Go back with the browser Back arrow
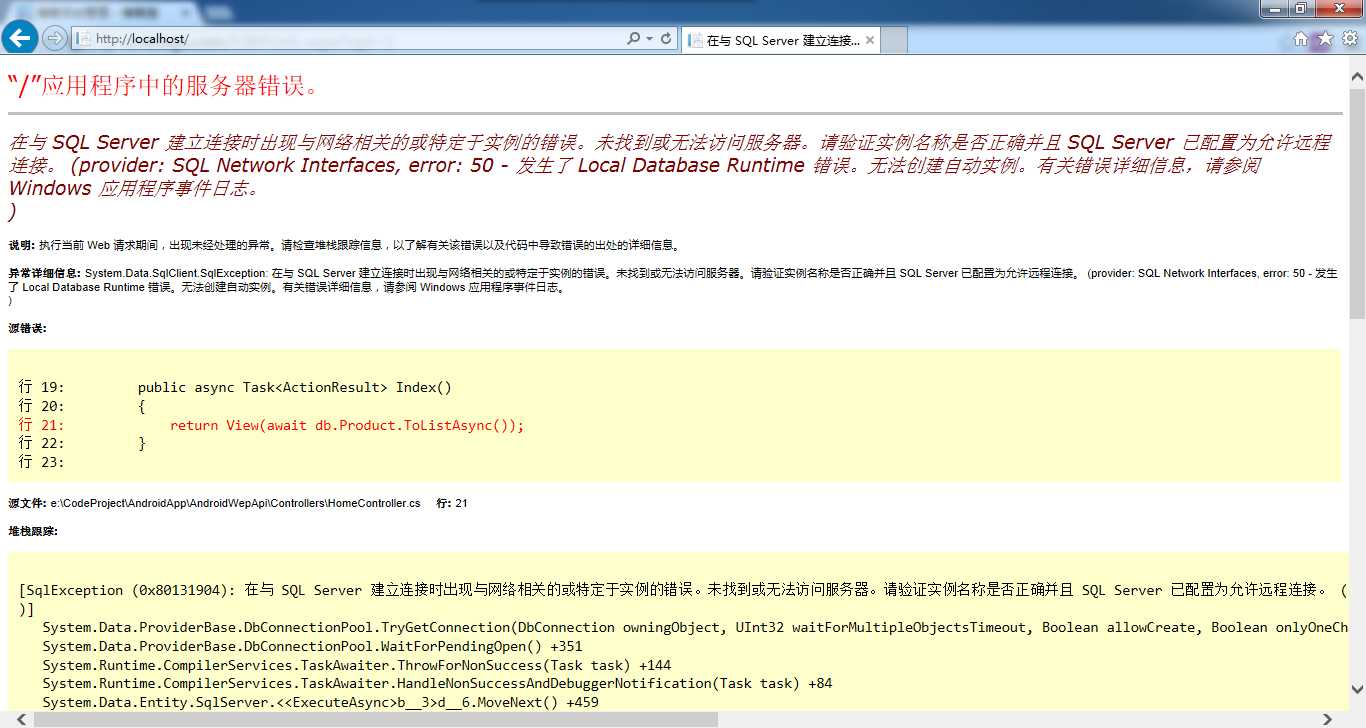 (x=20, y=38)
